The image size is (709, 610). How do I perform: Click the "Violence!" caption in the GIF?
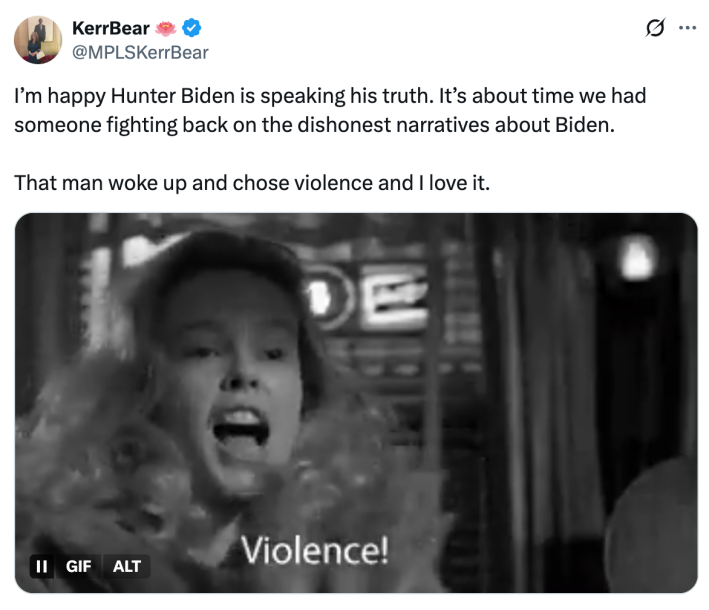(x=316, y=550)
